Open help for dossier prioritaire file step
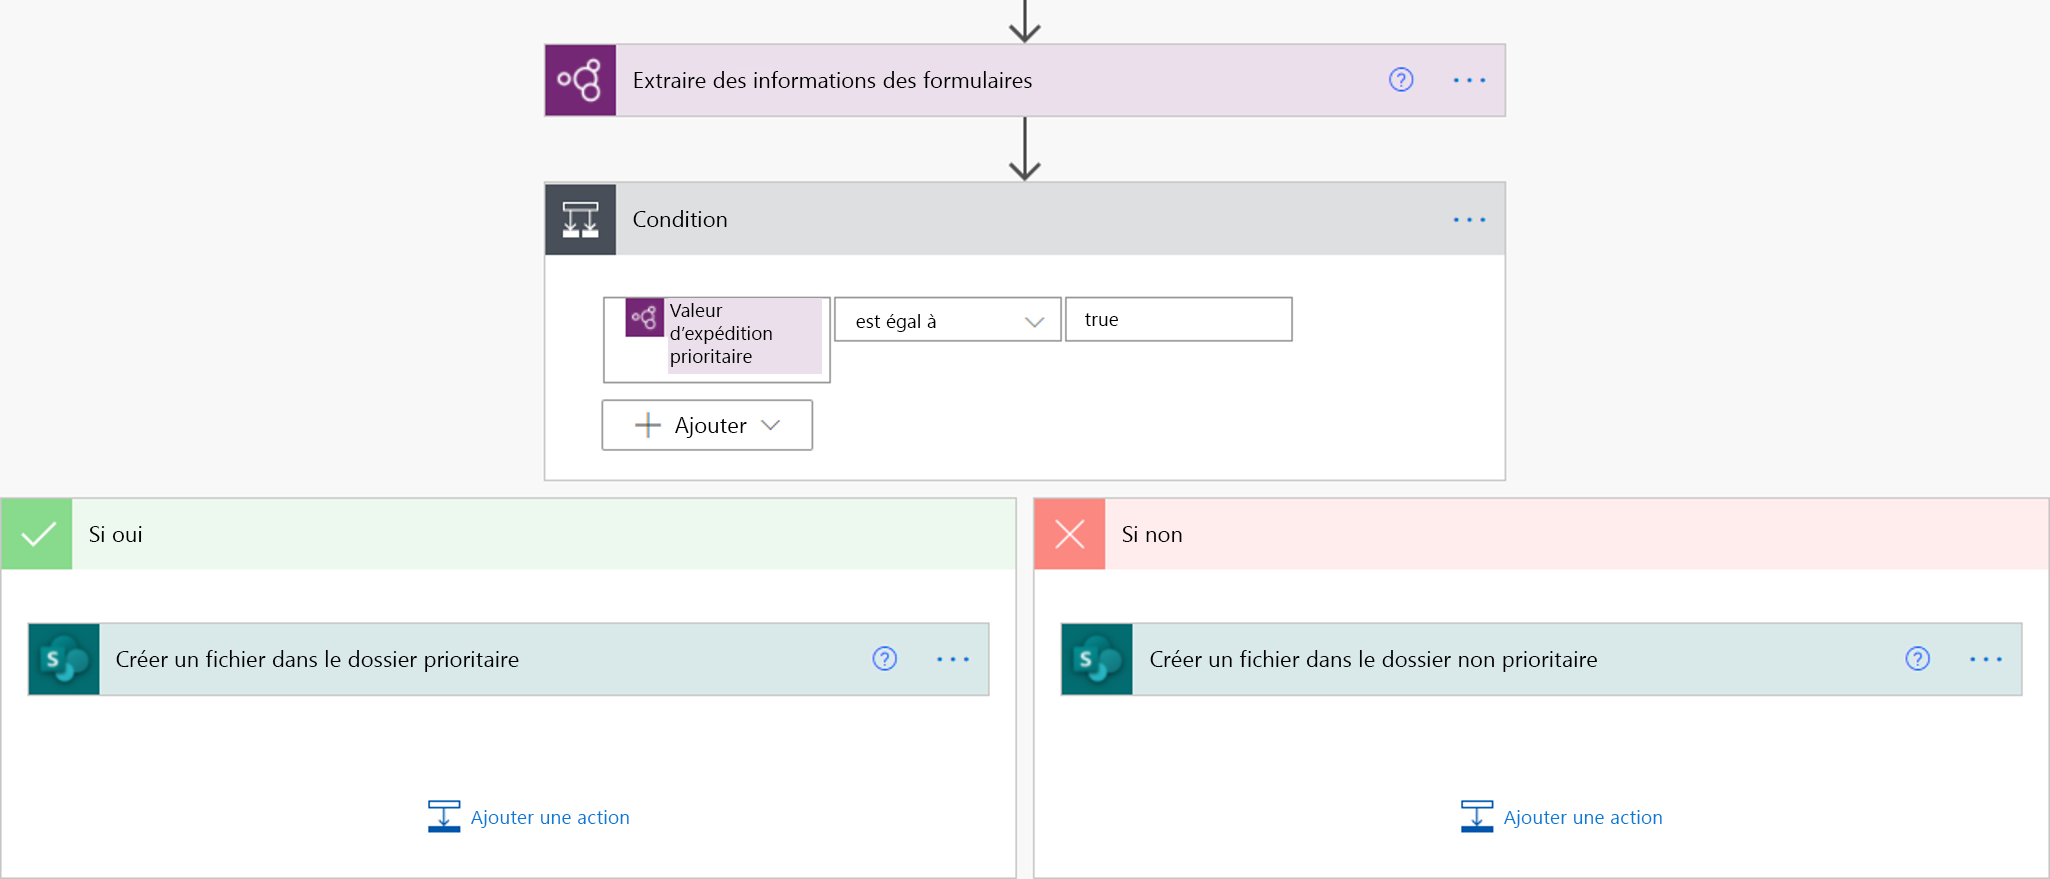 [x=885, y=659]
